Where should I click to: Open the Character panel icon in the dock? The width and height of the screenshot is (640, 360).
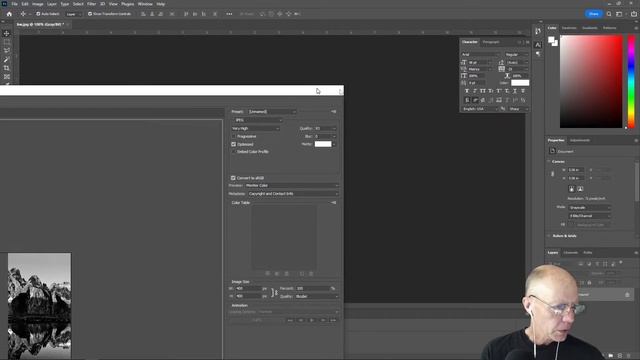(538, 45)
